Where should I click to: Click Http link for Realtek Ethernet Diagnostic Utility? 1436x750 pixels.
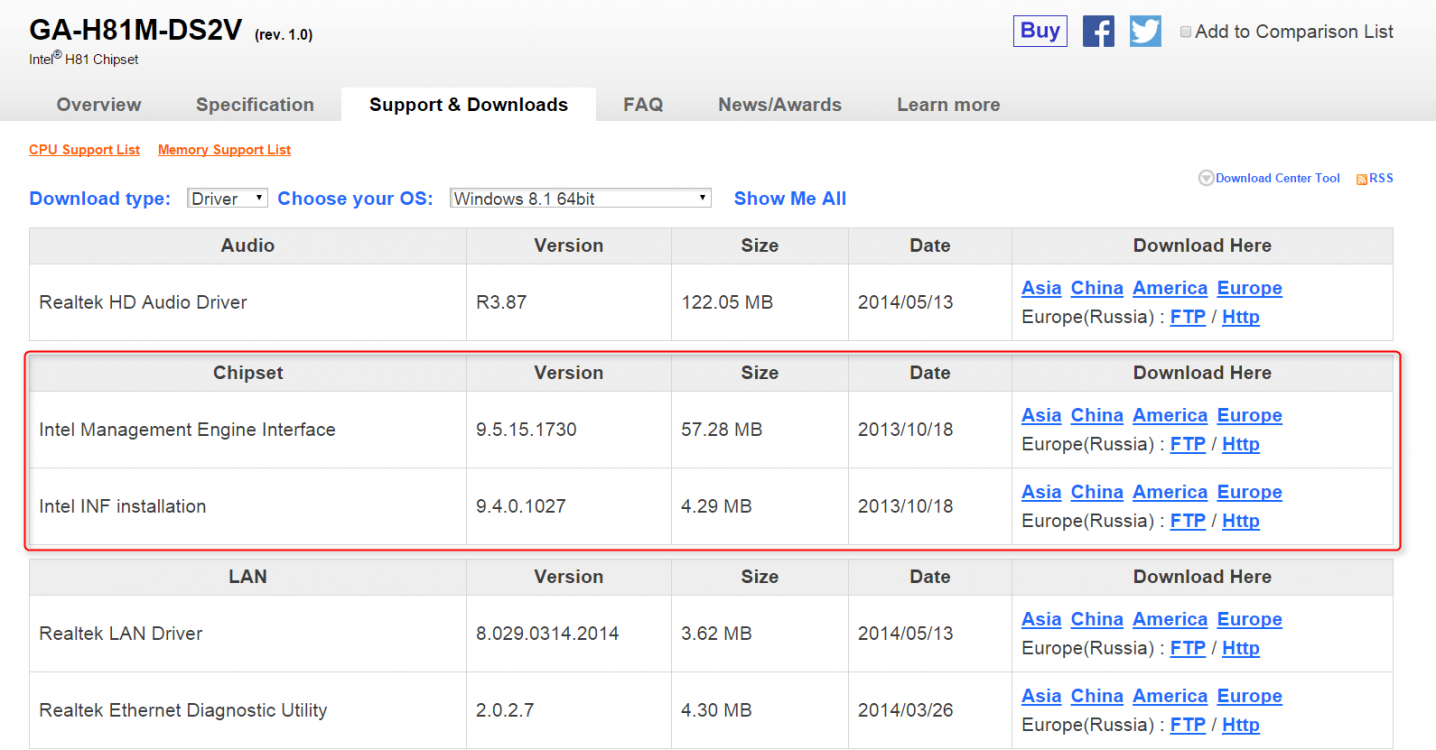(x=1241, y=725)
